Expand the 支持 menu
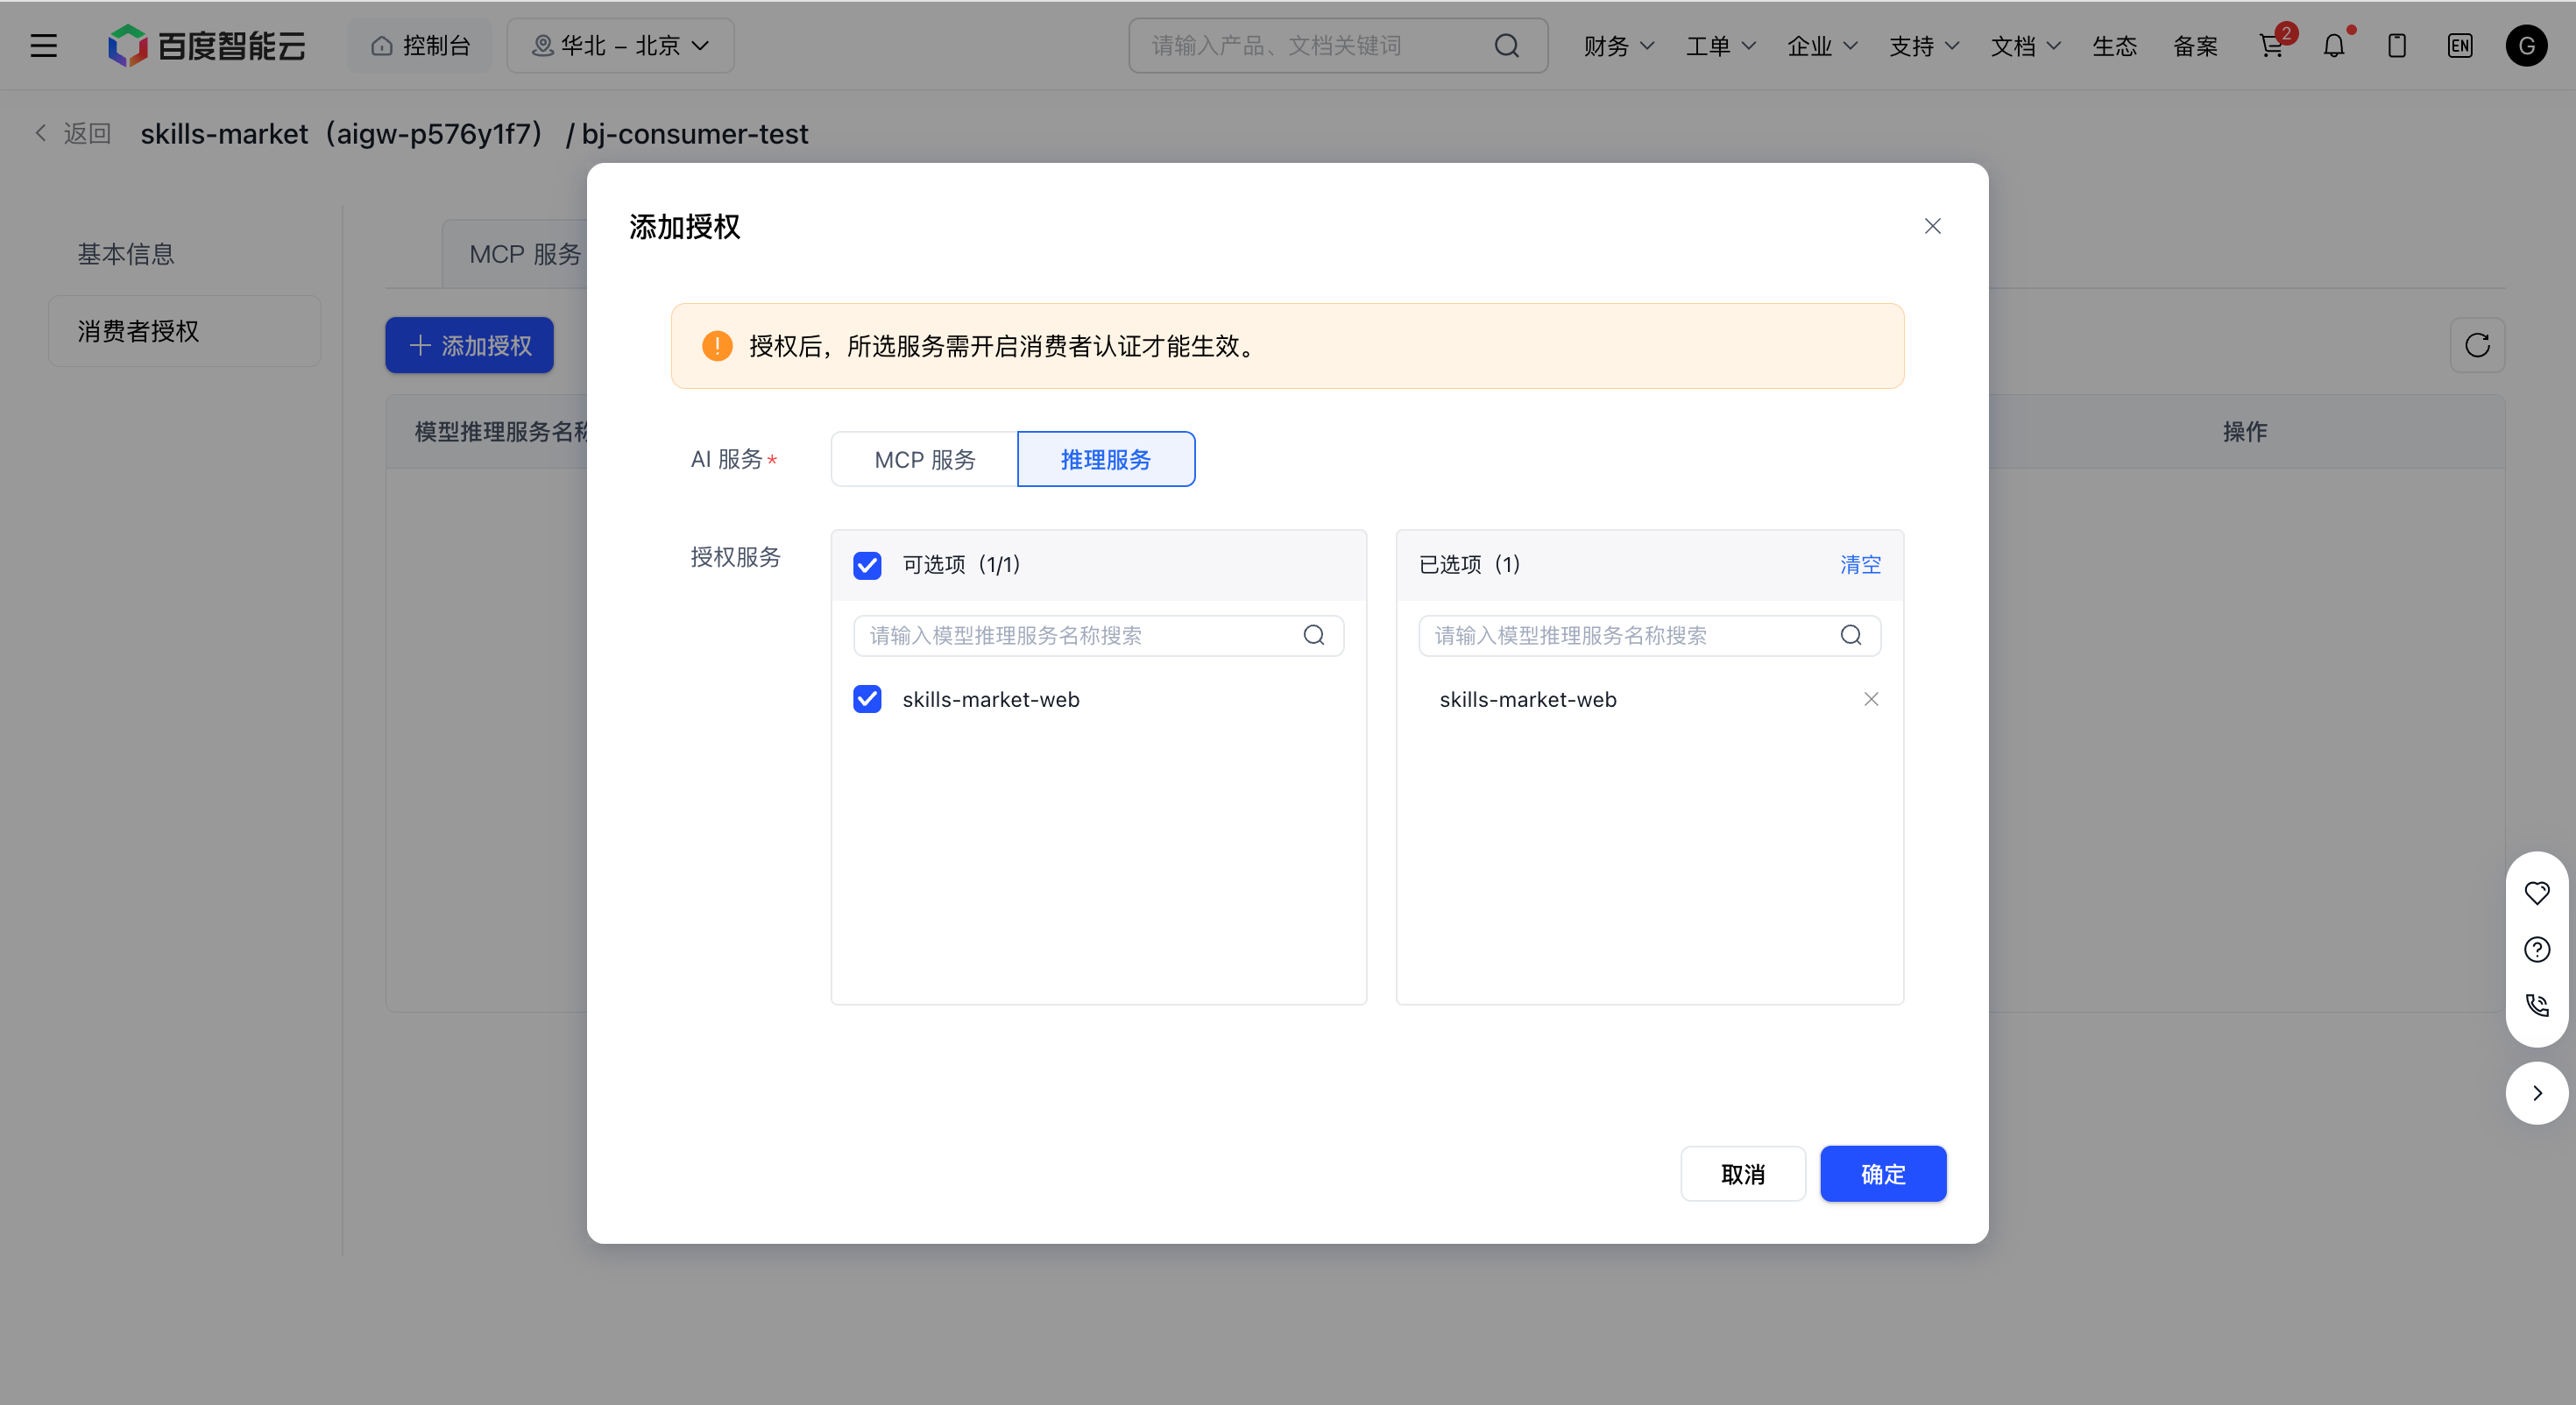This screenshot has height=1405, width=2576. (1924, 46)
